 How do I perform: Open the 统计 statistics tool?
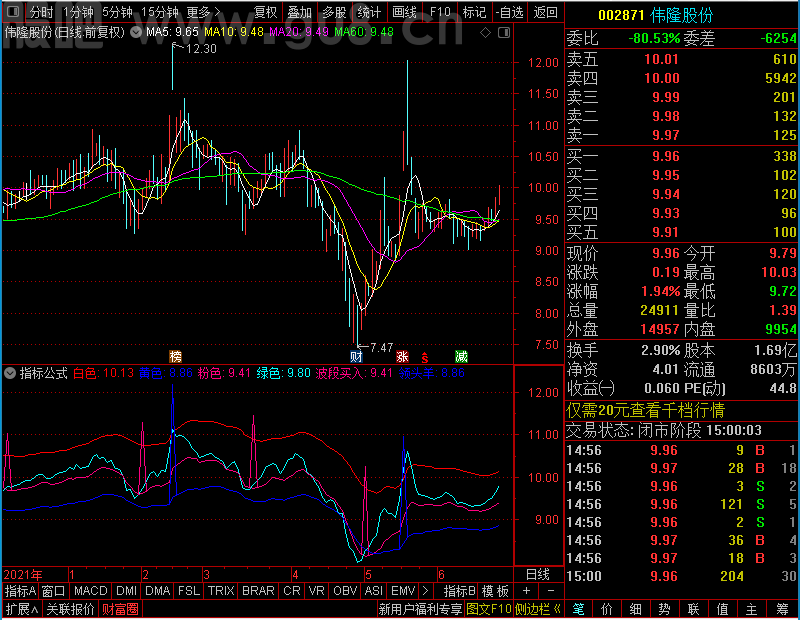click(x=369, y=12)
